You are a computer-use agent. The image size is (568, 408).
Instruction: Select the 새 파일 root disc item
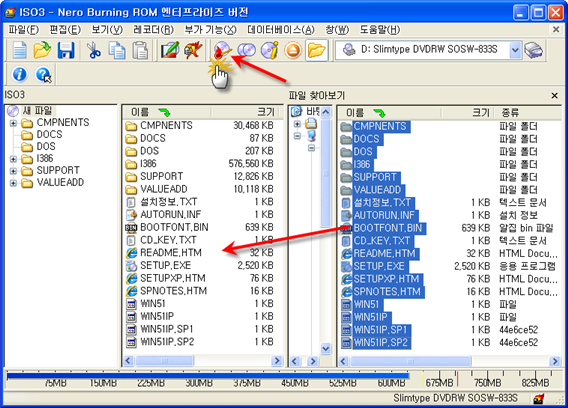pos(30,111)
